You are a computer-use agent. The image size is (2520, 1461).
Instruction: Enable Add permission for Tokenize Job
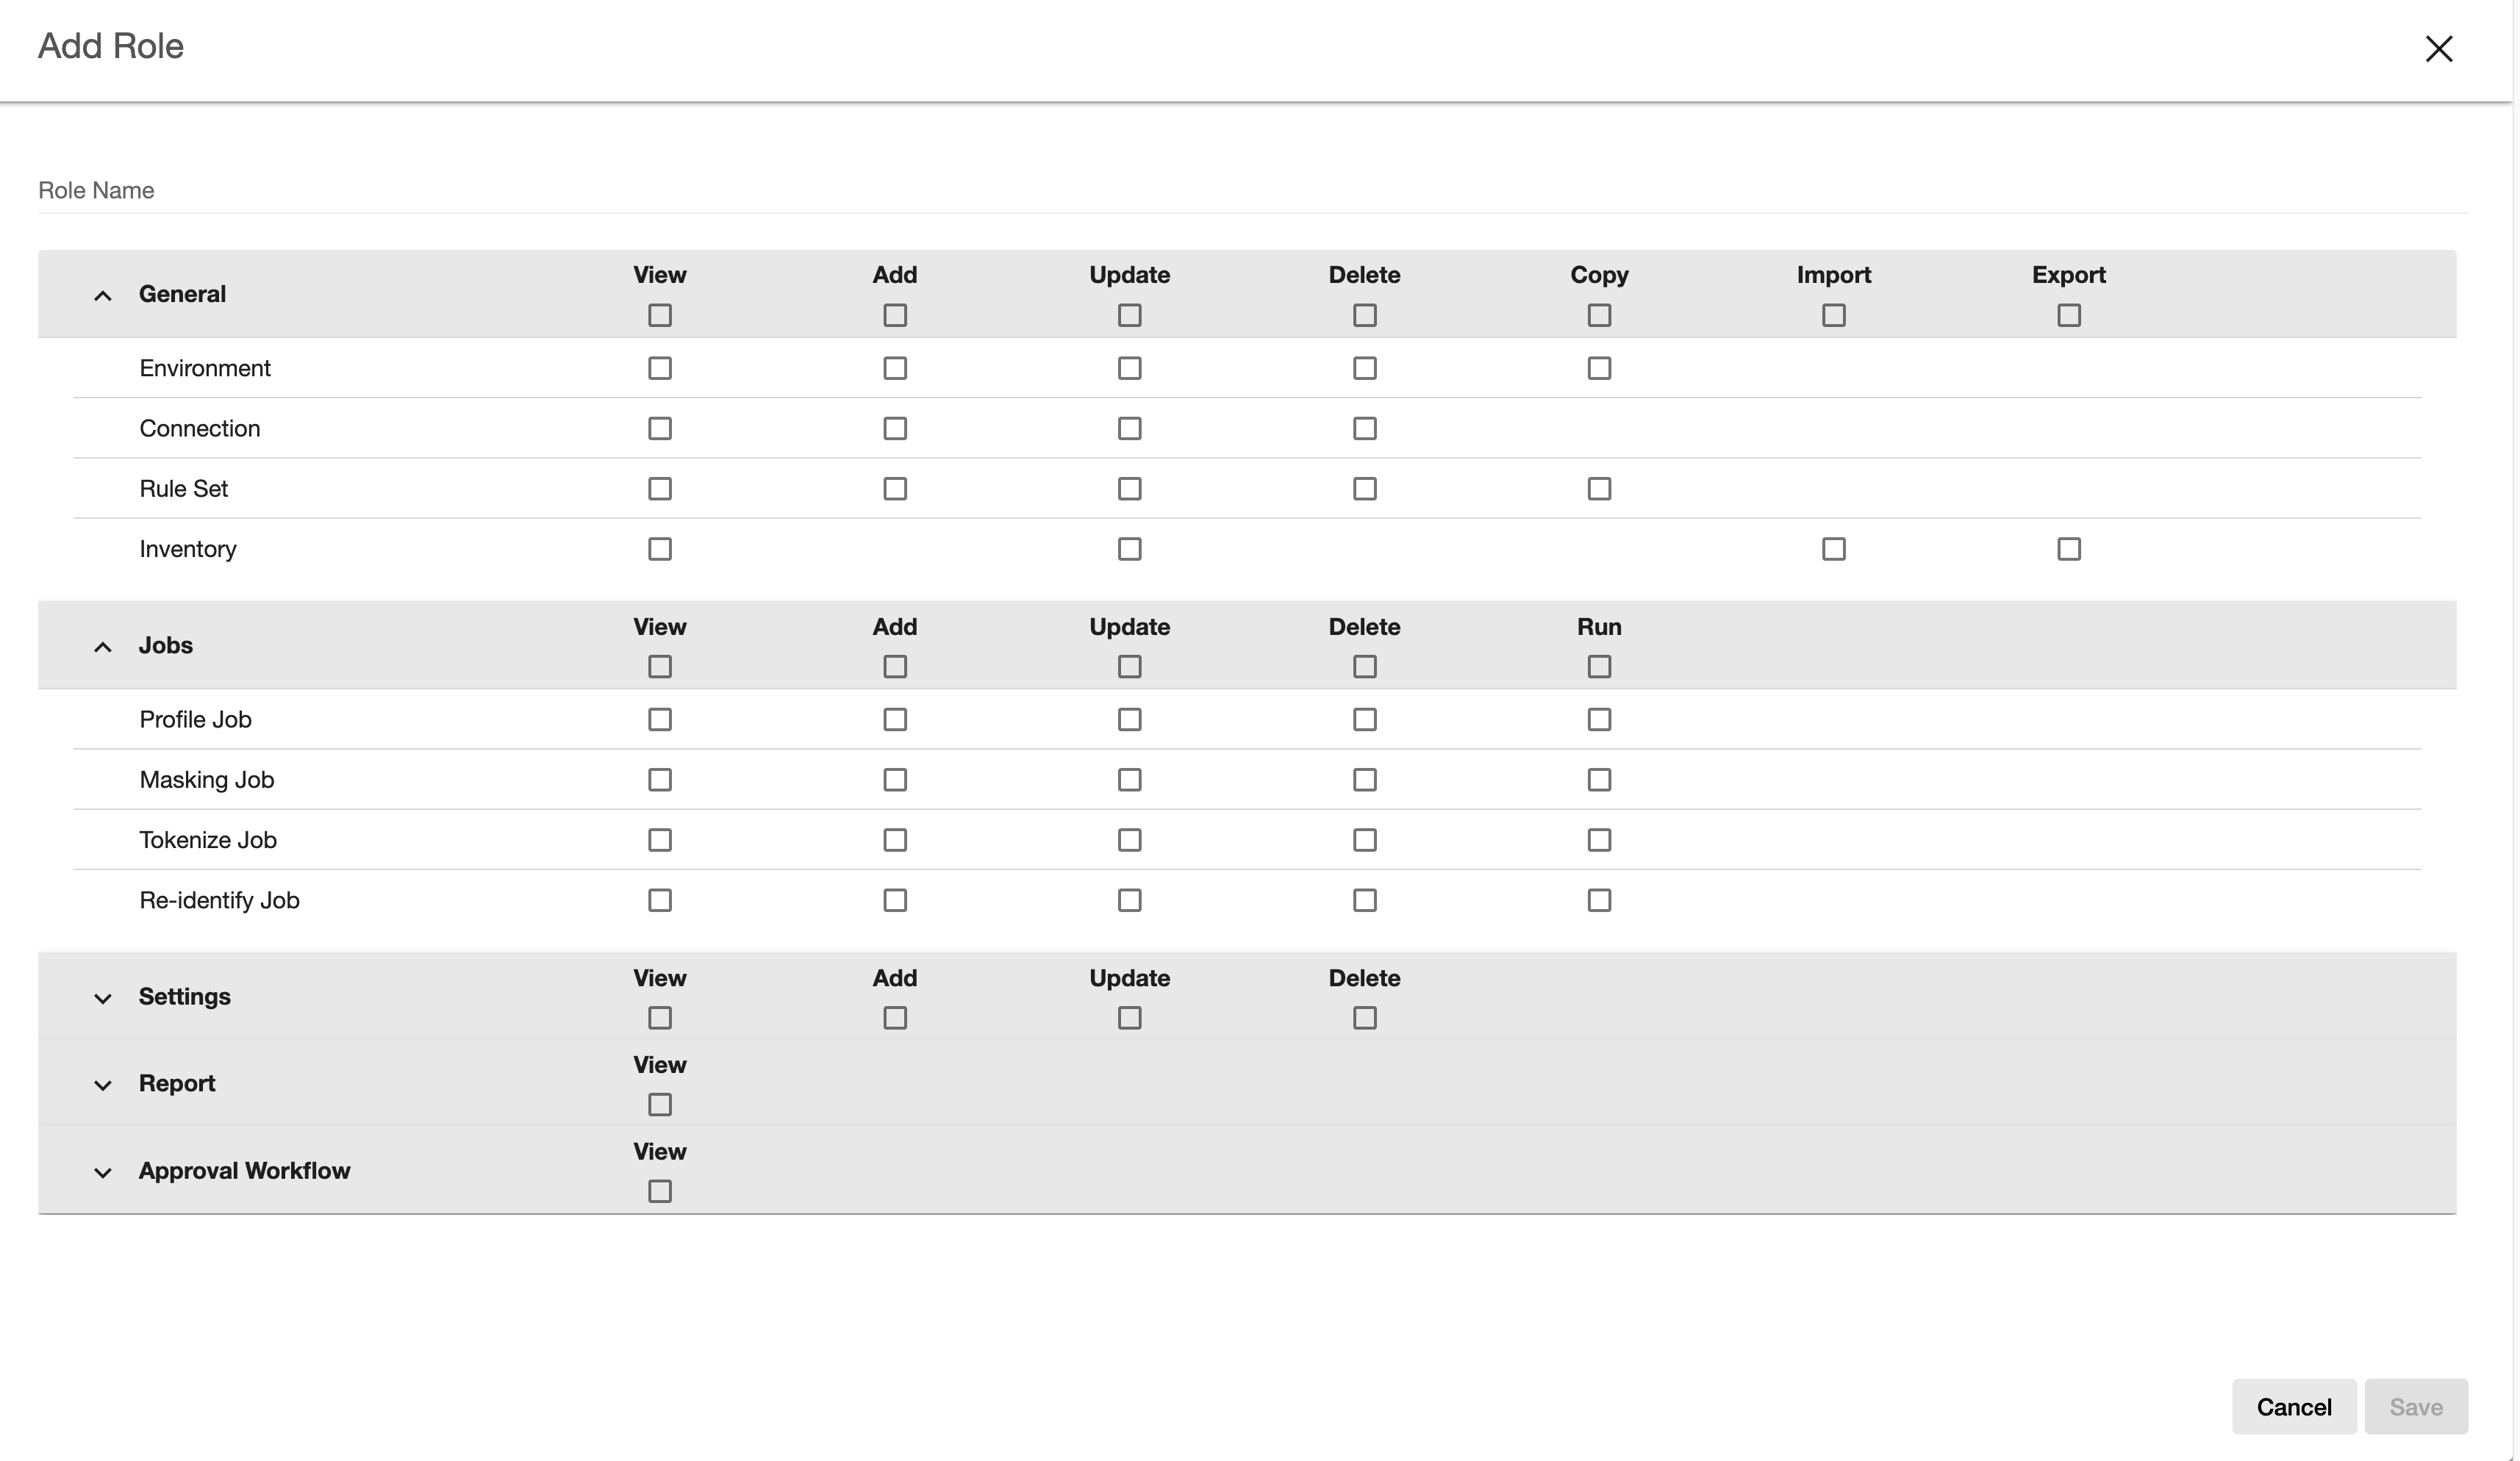pyautogui.click(x=895, y=840)
